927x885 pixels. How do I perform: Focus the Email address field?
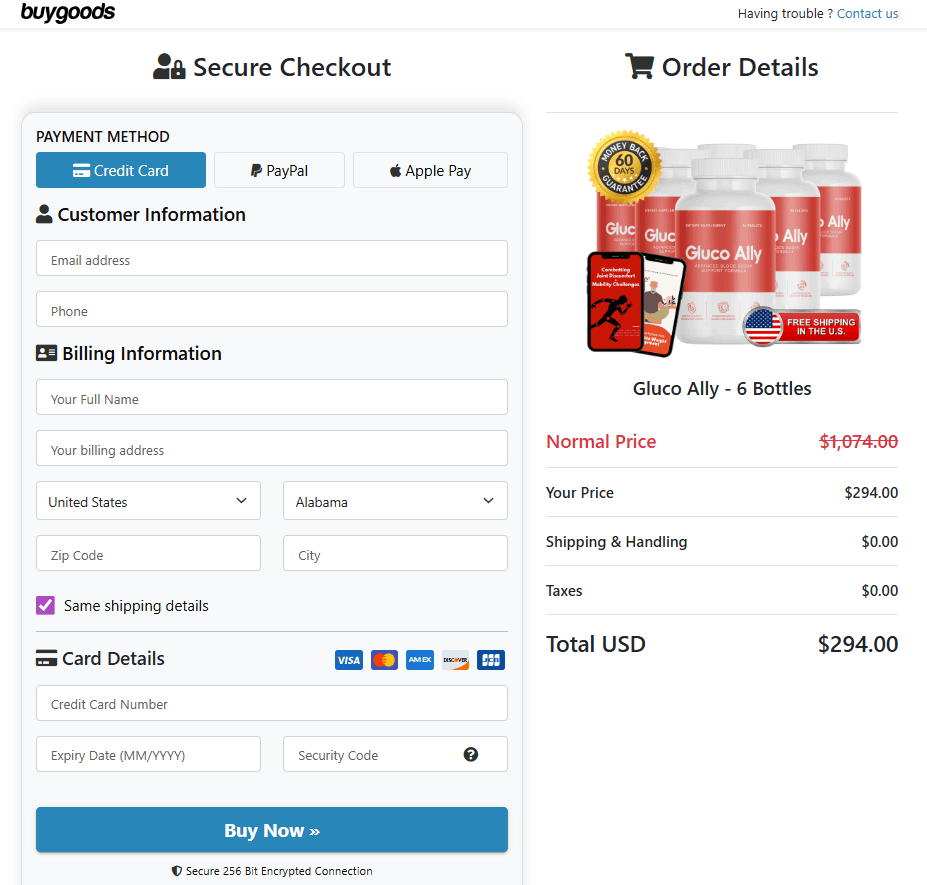271,259
